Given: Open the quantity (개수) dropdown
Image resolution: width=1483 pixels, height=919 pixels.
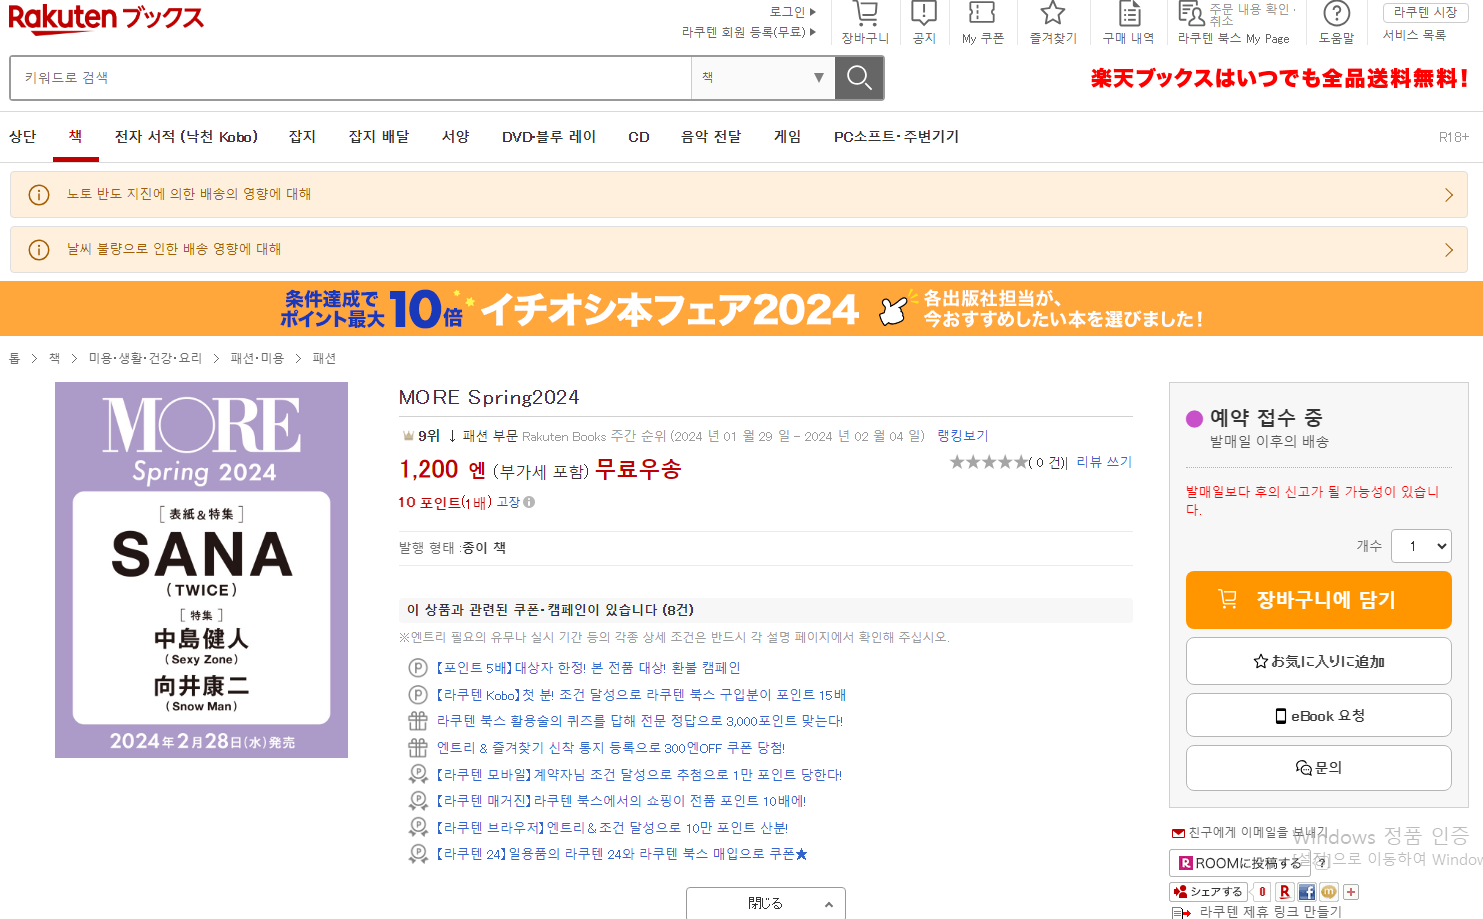Looking at the screenshot, I should pyautogui.click(x=1421, y=546).
